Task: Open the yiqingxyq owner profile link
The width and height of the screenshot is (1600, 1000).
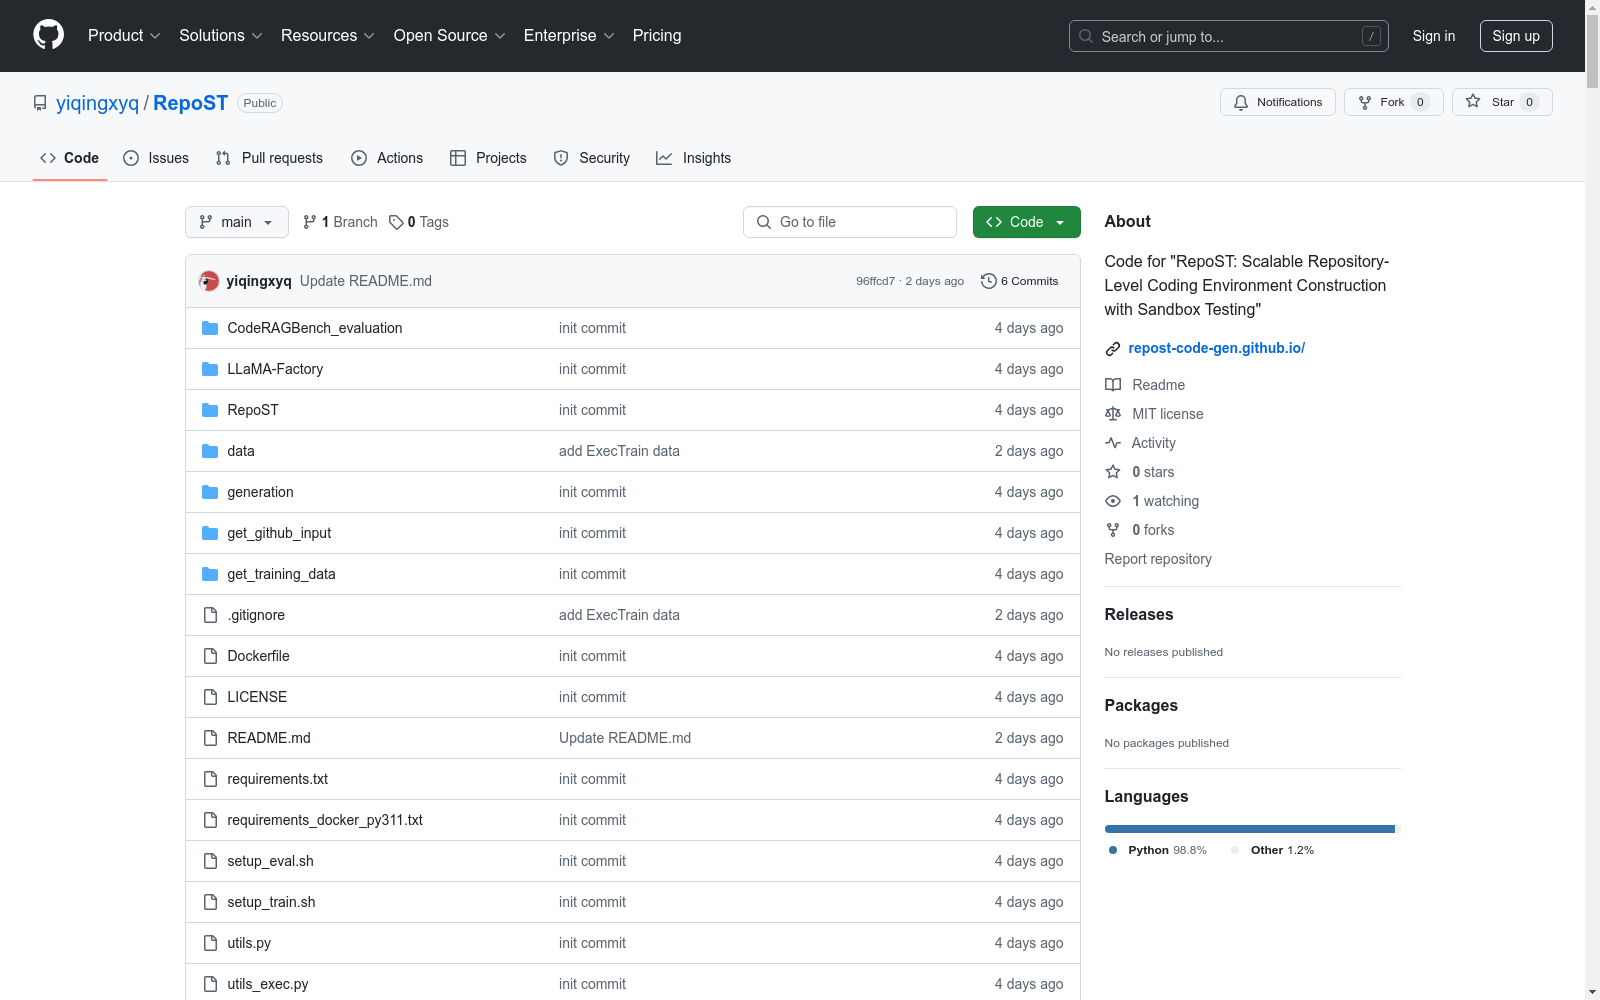Action: point(98,103)
